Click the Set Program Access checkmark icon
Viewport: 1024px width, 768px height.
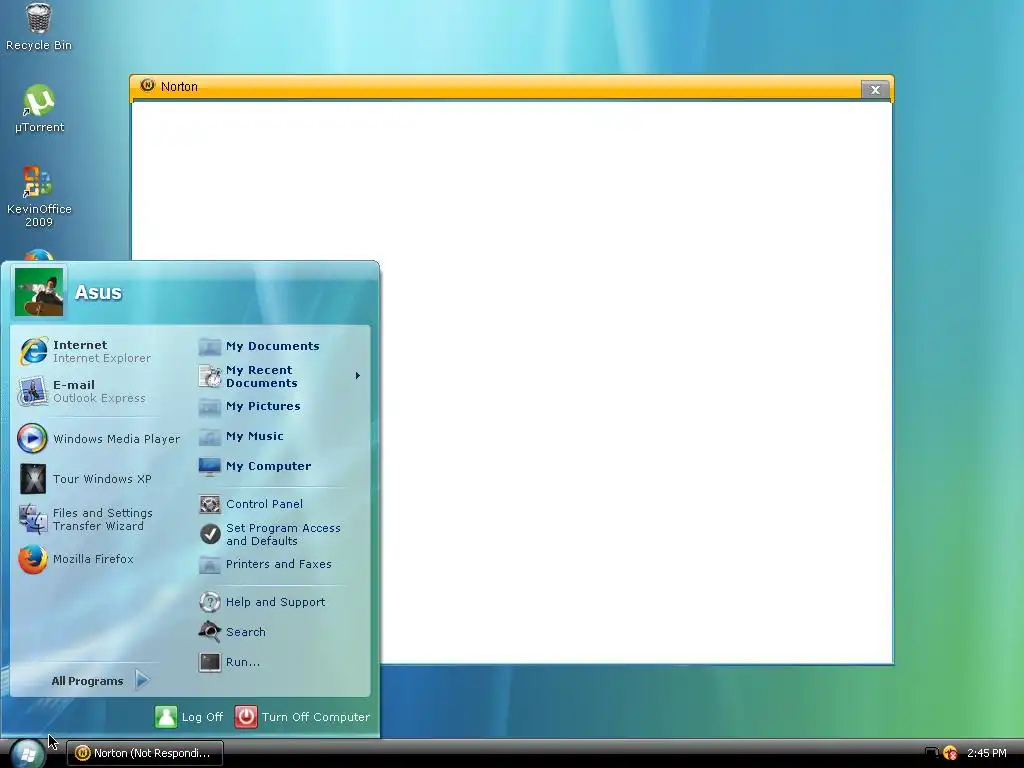210,534
